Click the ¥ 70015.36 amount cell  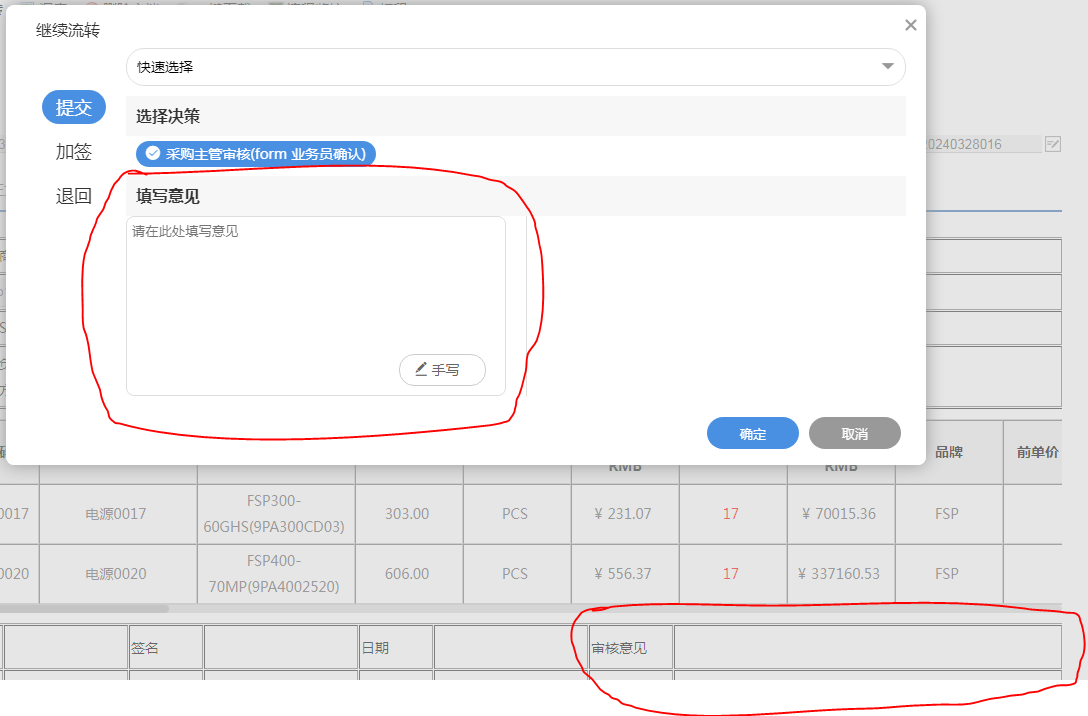coord(841,514)
